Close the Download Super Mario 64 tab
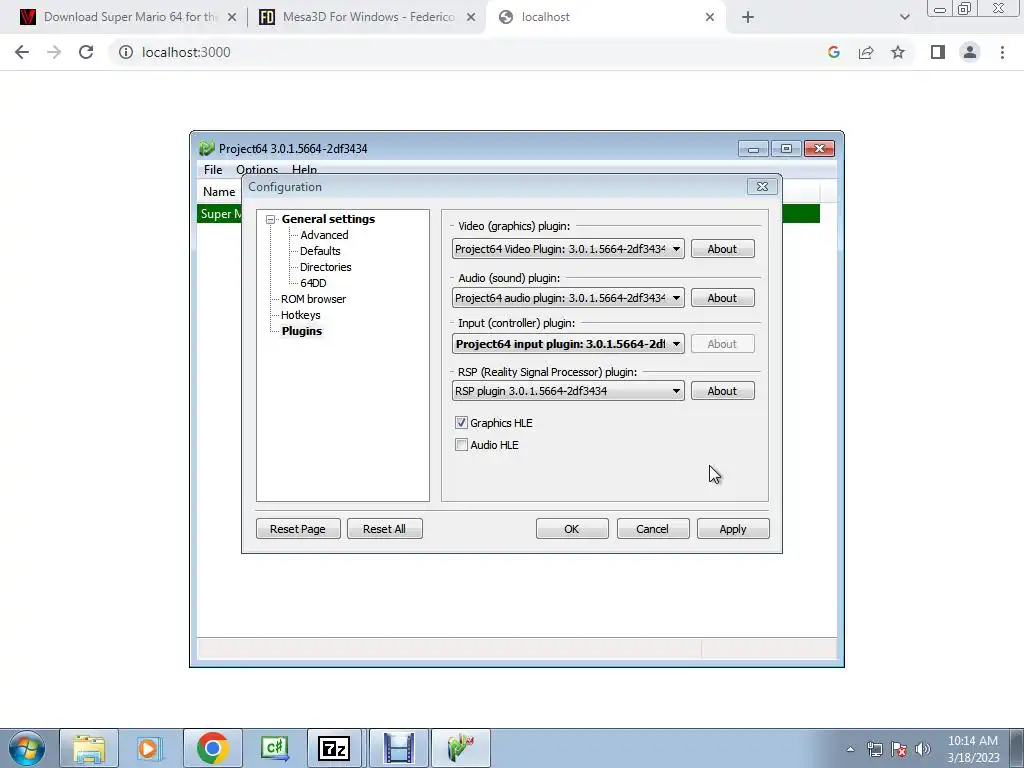The width and height of the screenshot is (1024, 768). tap(232, 17)
